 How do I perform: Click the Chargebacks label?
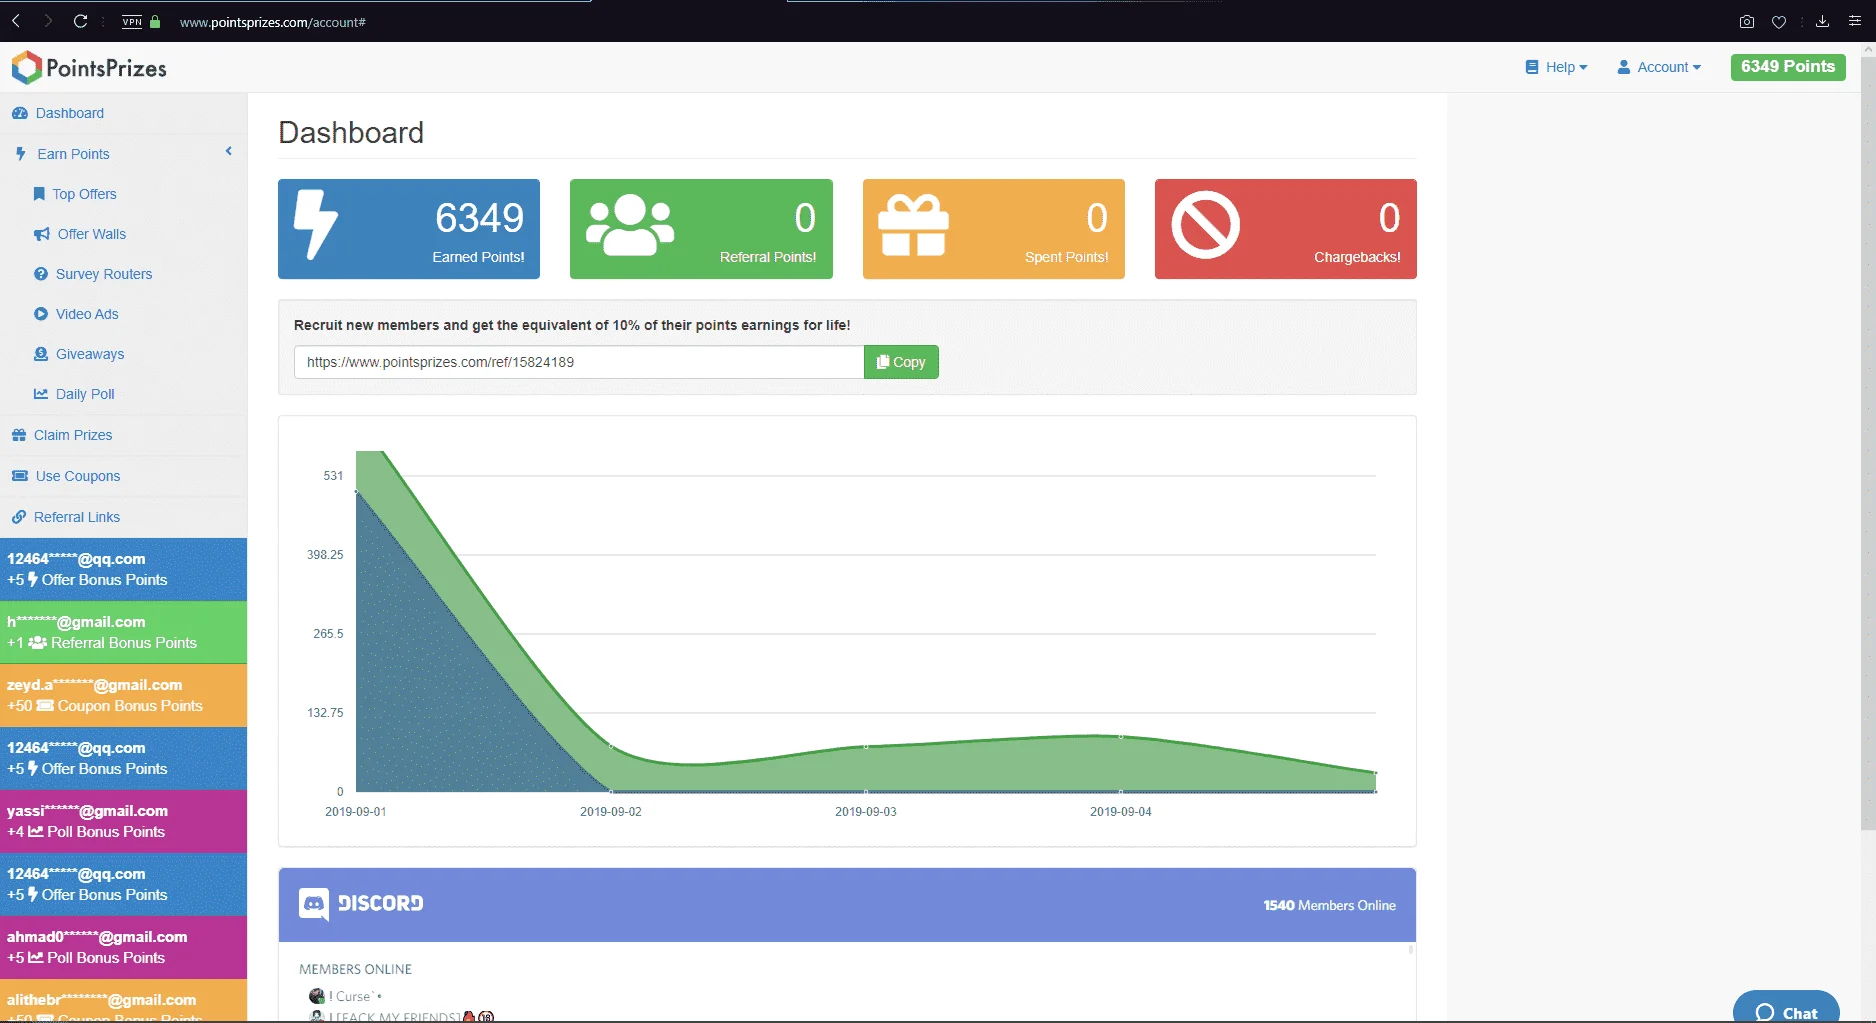tap(1357, 257)
